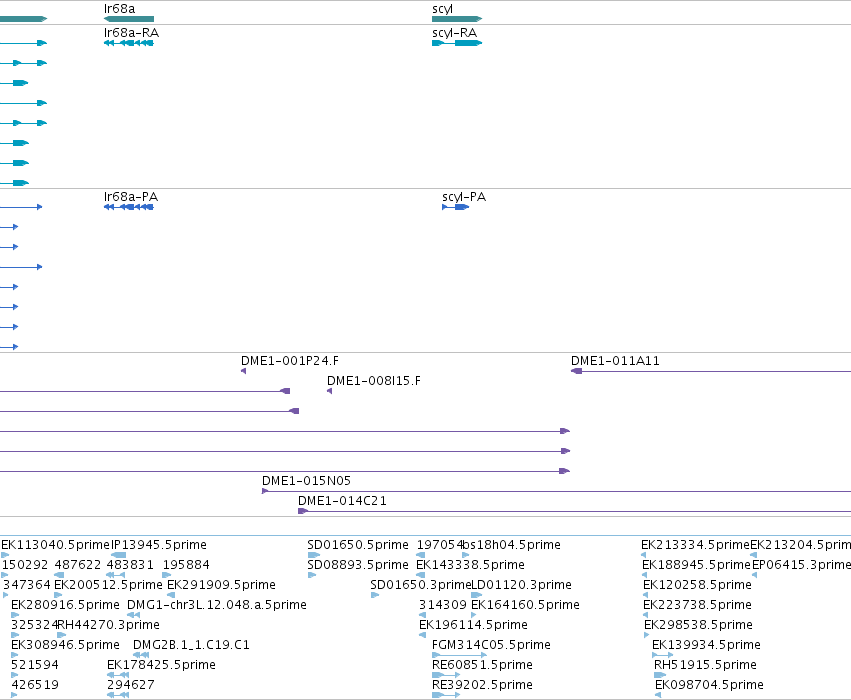Viewport: 851px width, 700px height.
Task: Select EK098704.5prime EST label
Action: (709, 685)
